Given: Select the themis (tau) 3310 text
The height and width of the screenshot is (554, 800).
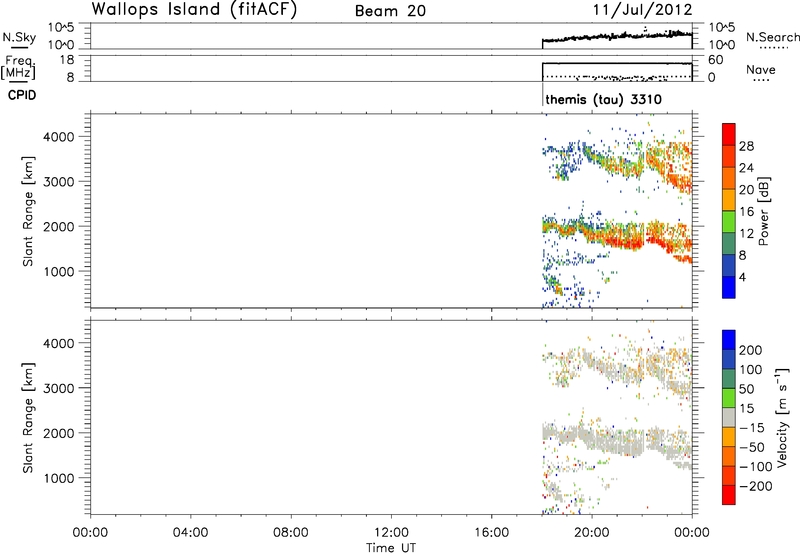Looking at the screenshot, I should [x=604, y=99].
